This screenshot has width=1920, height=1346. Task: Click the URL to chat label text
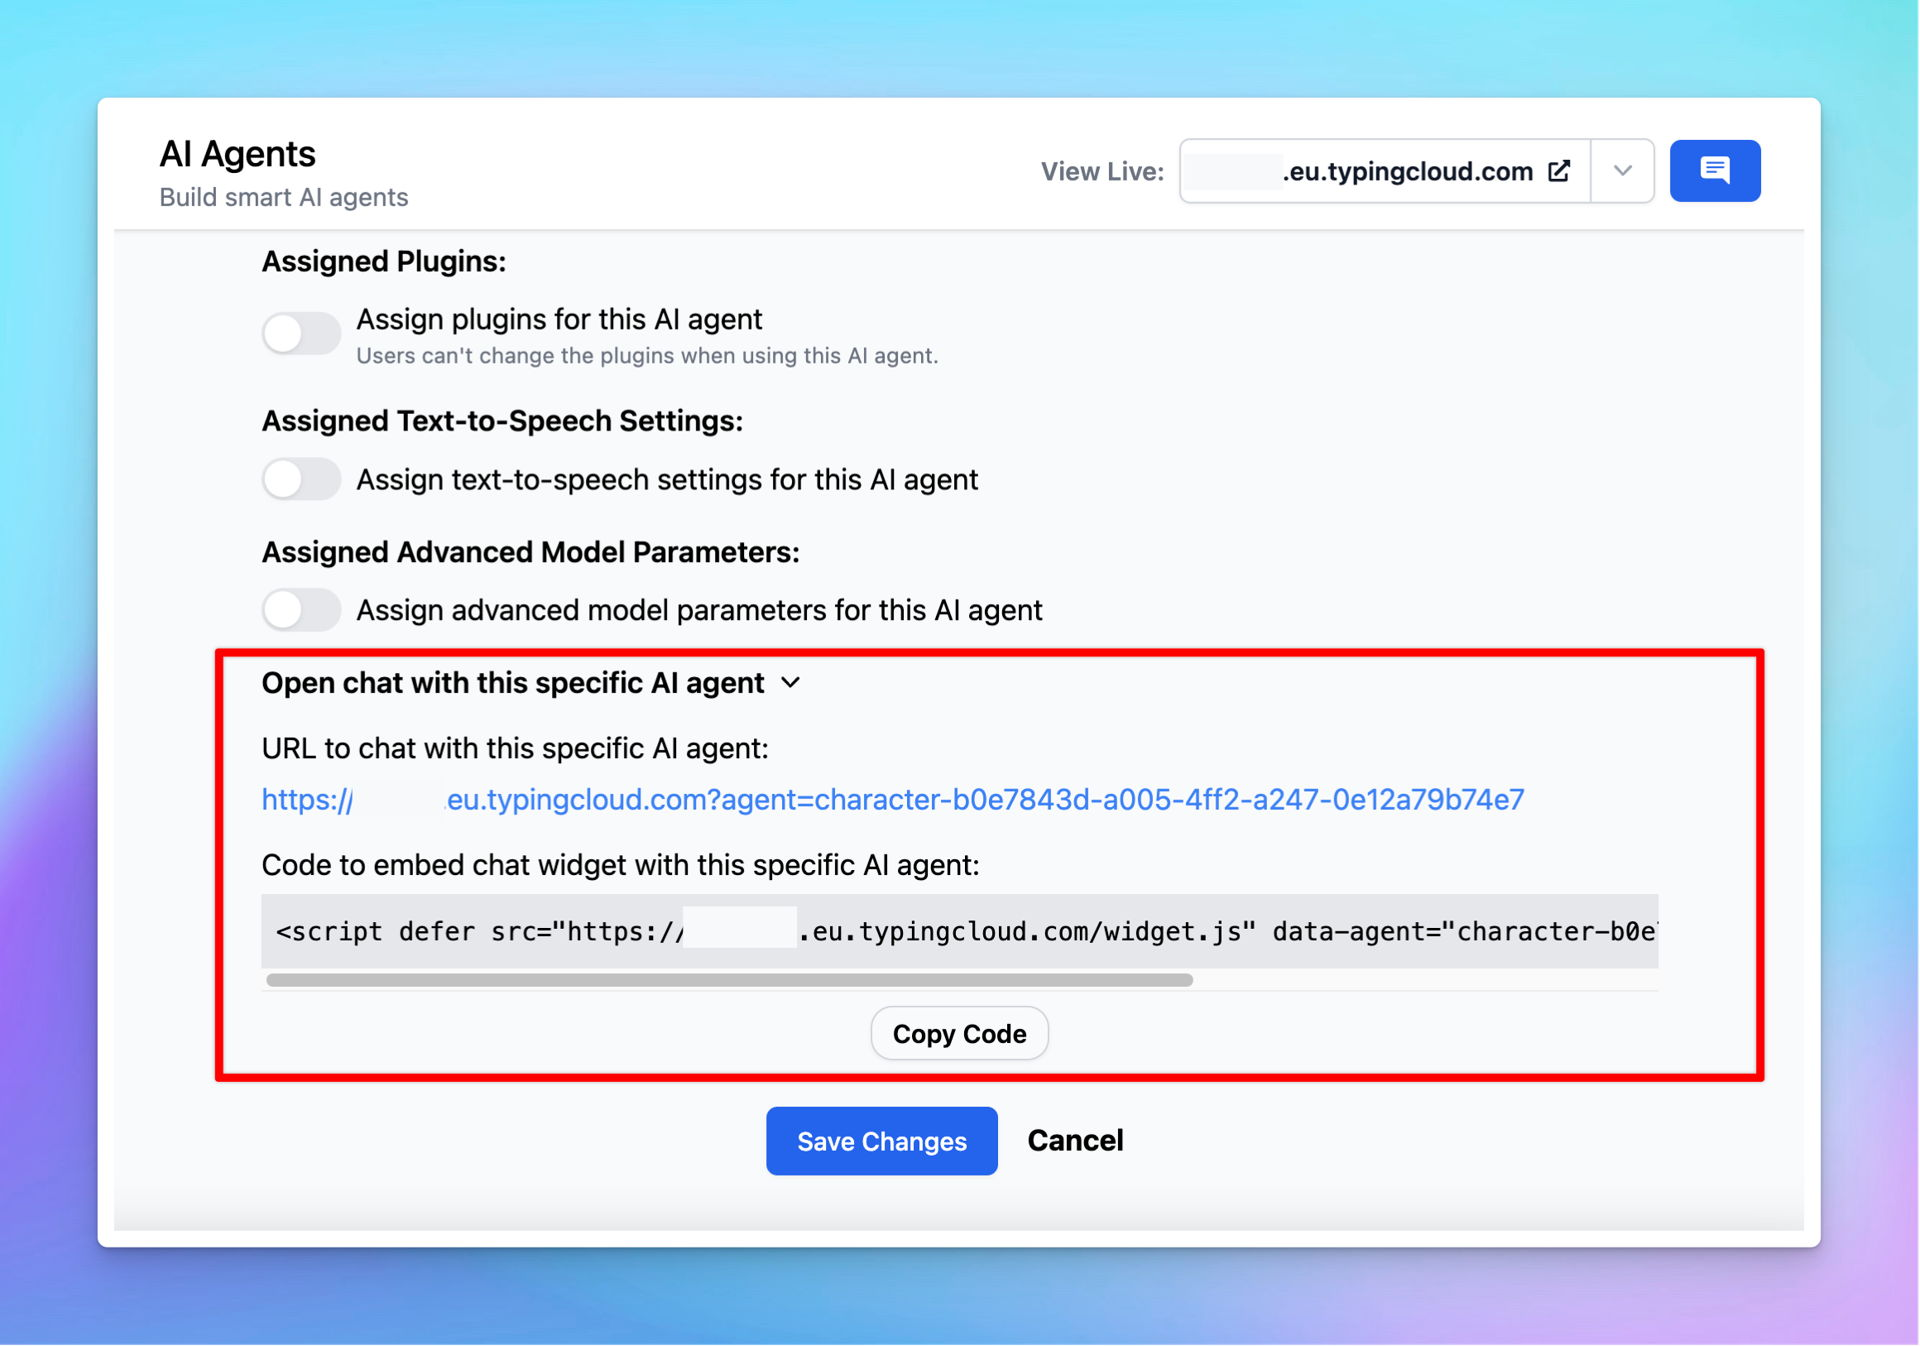(x=515, y=748)
